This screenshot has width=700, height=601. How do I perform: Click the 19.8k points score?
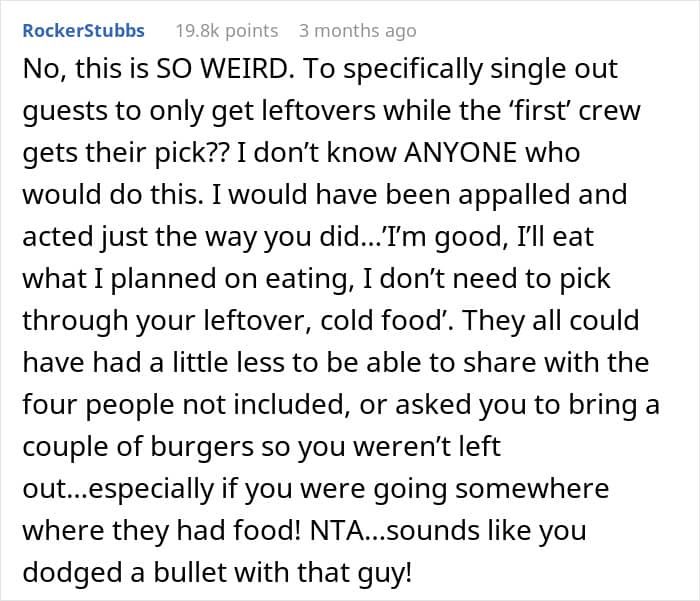coord(226,31)
